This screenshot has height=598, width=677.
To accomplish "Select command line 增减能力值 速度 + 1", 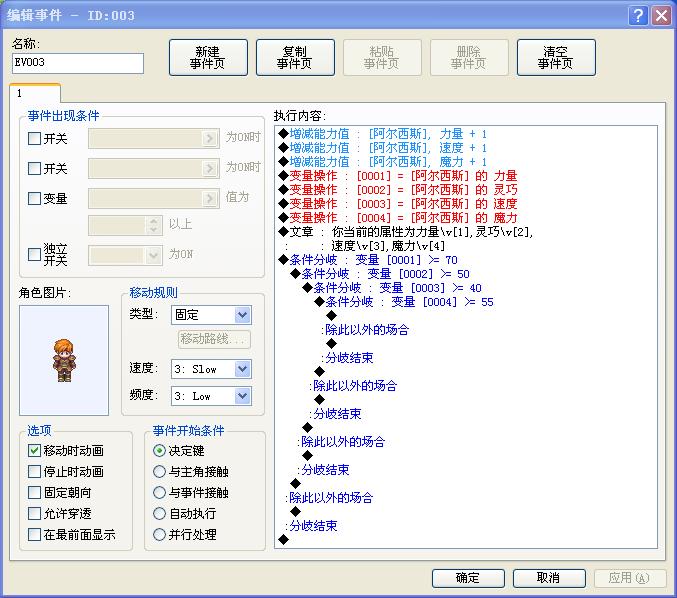I will (x=383, y=148).
